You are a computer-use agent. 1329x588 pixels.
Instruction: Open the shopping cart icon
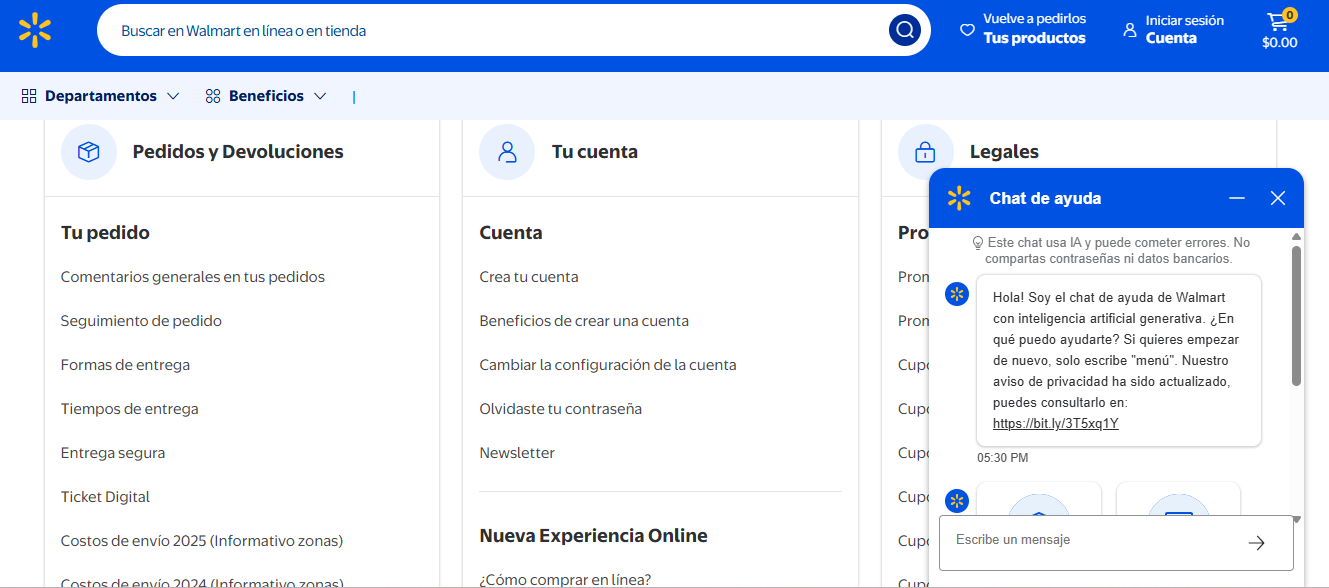pos(1277,21)
